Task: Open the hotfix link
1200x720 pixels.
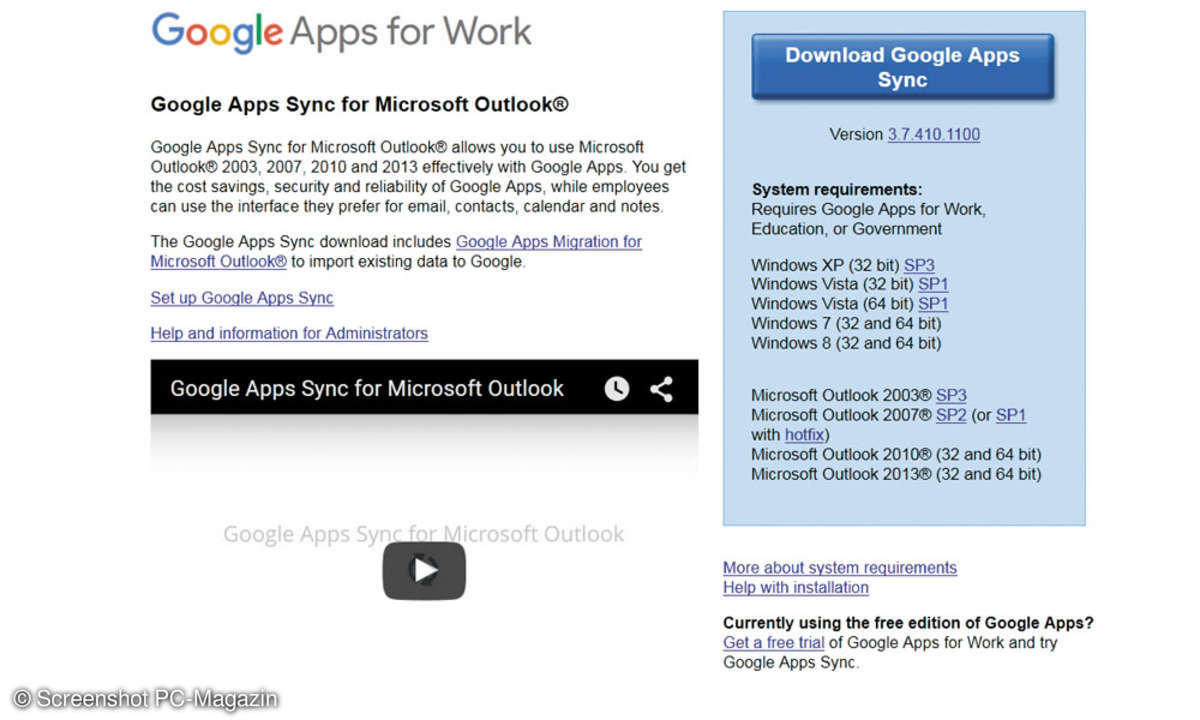Action: point(805,434)
